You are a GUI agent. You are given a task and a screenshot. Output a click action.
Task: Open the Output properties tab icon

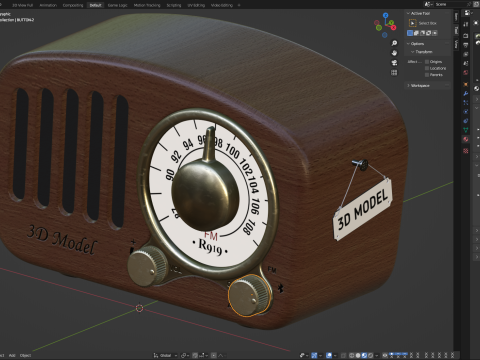[x=466, y=45]
